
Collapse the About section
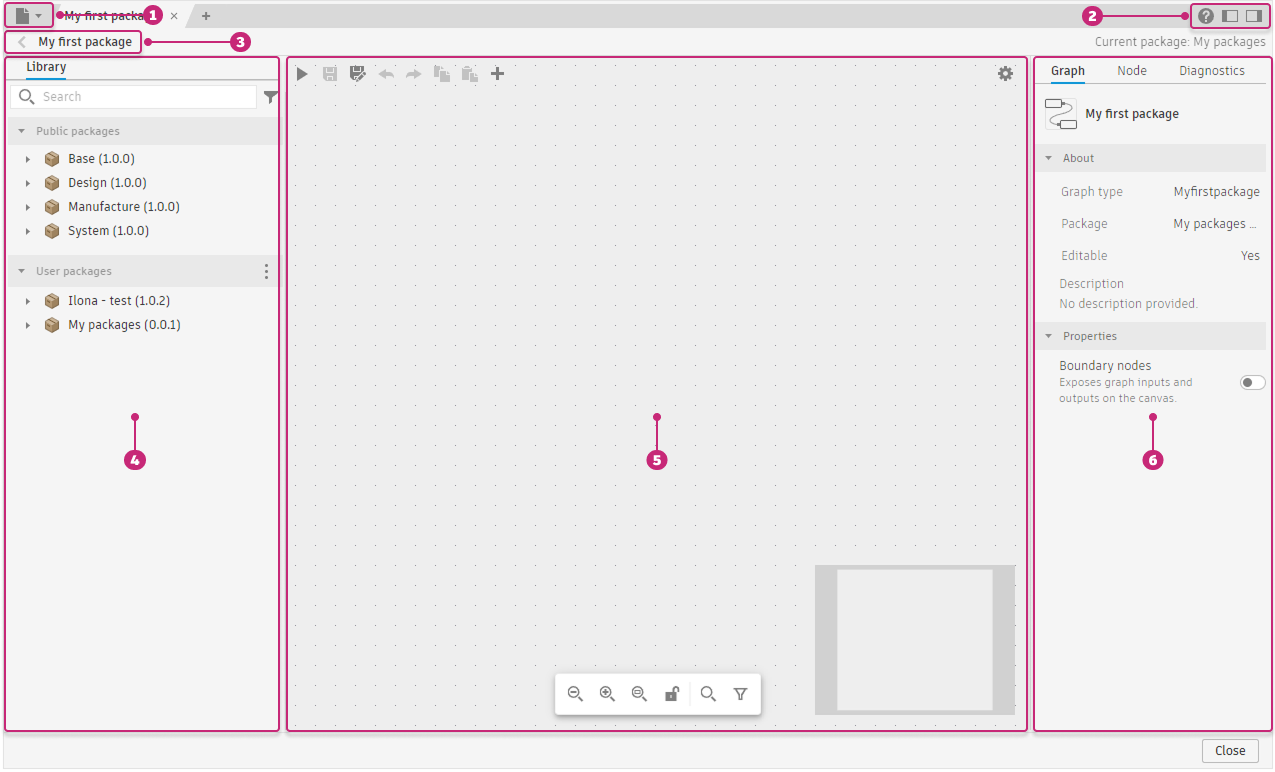point(1049,158)
